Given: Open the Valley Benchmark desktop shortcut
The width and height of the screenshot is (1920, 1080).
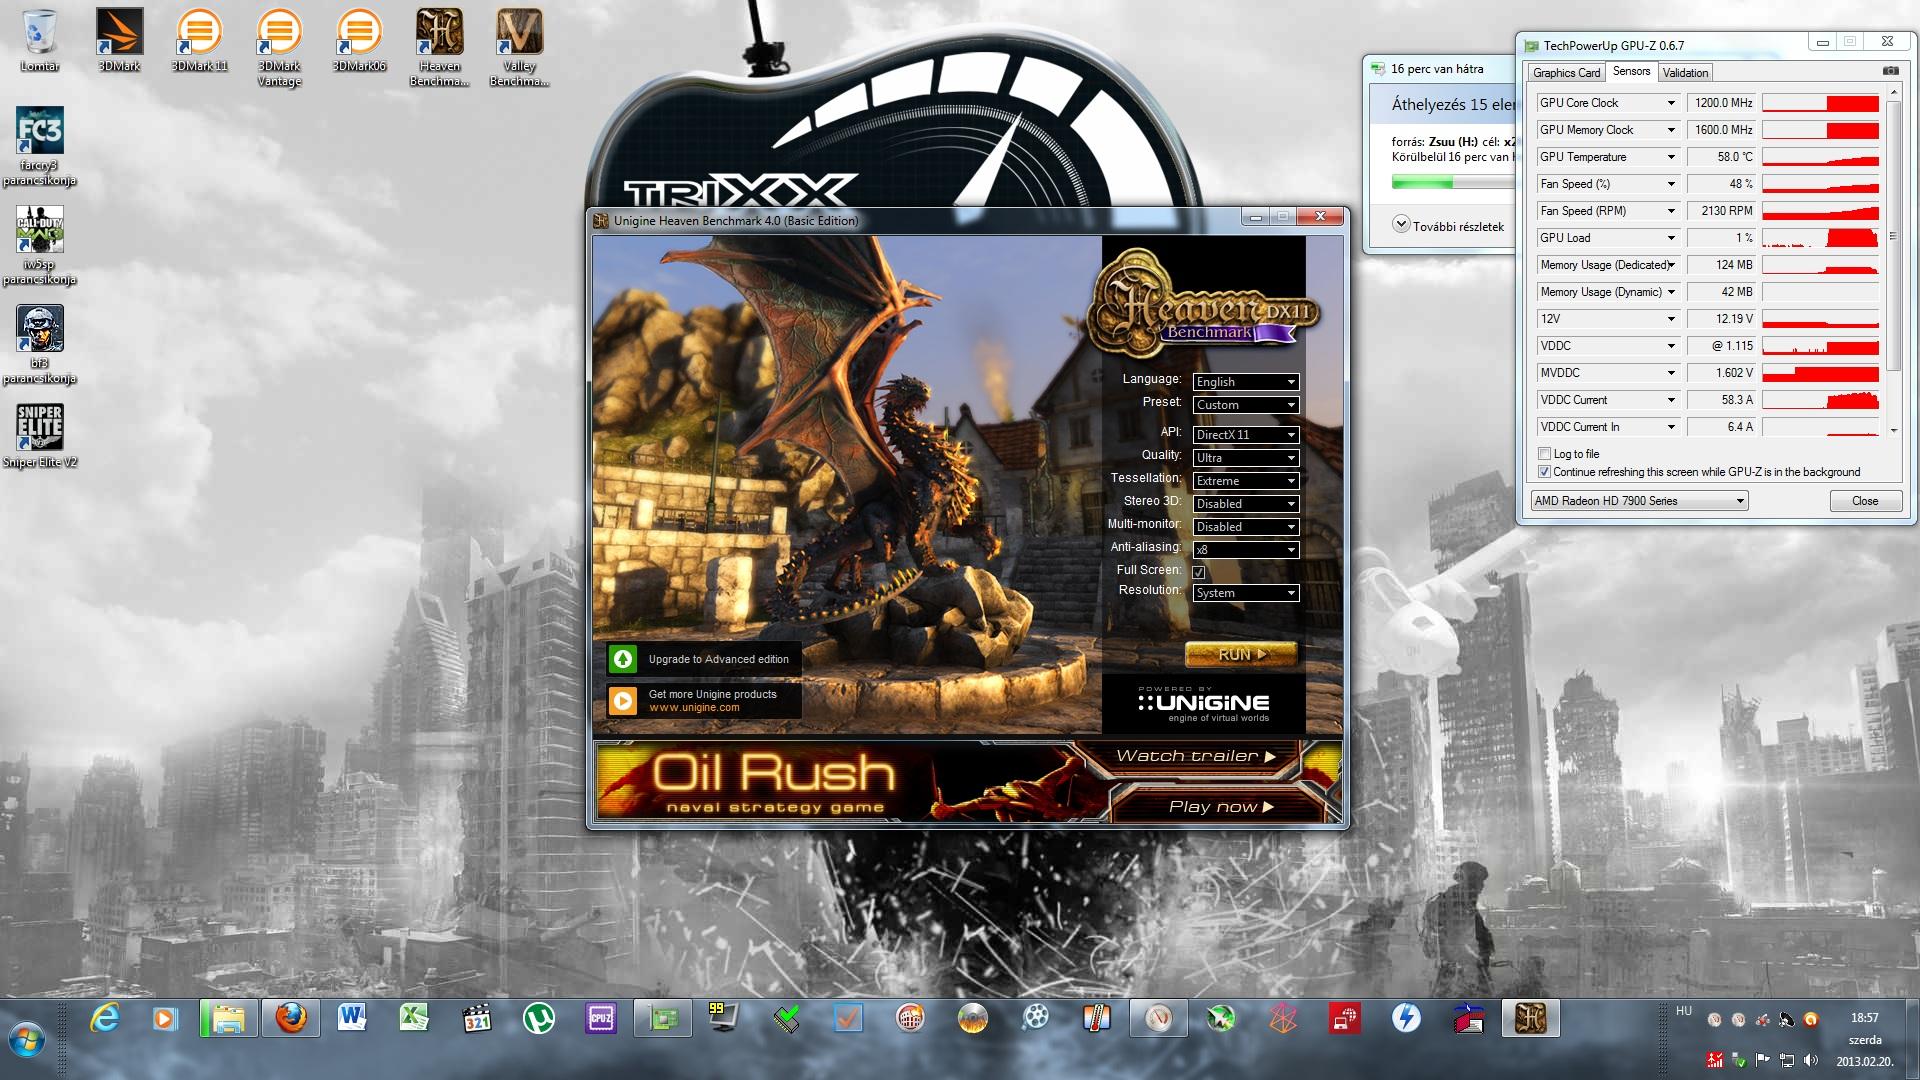Looking at the screenshot, I should coord(520,47).
